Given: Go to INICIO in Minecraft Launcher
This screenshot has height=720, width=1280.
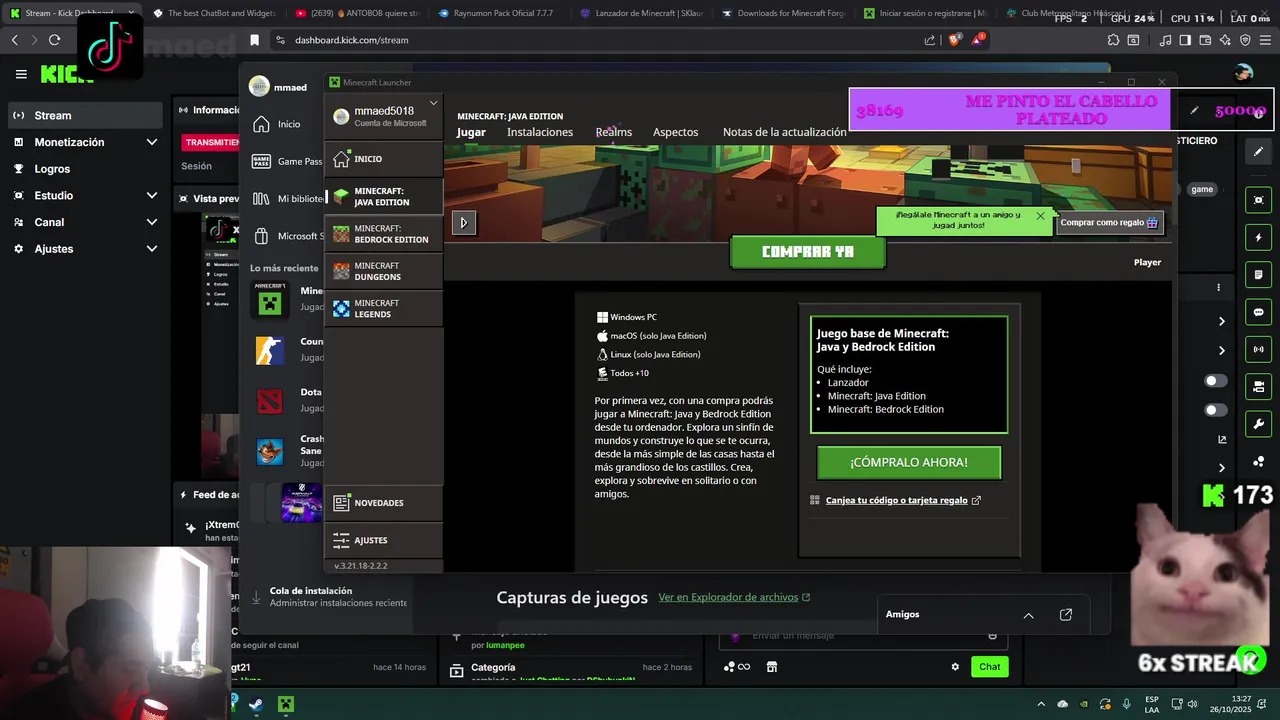Looking at the screenshot, I should pos(384,159).
